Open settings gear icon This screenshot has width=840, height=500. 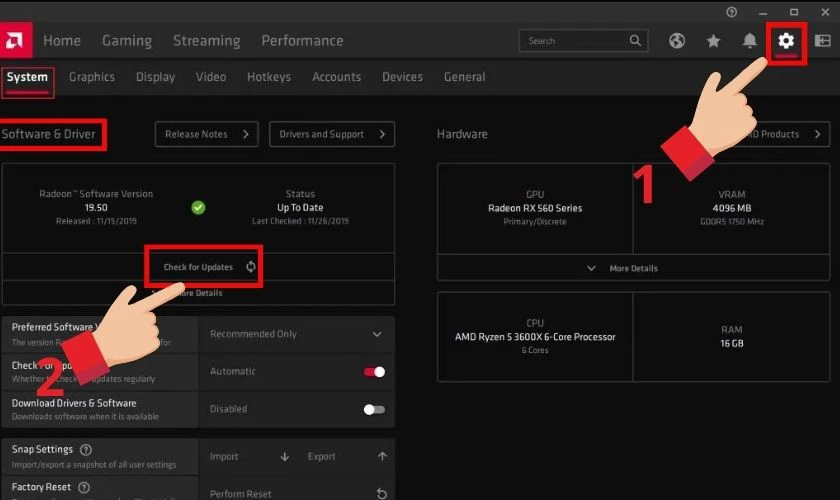pos(786,41)
